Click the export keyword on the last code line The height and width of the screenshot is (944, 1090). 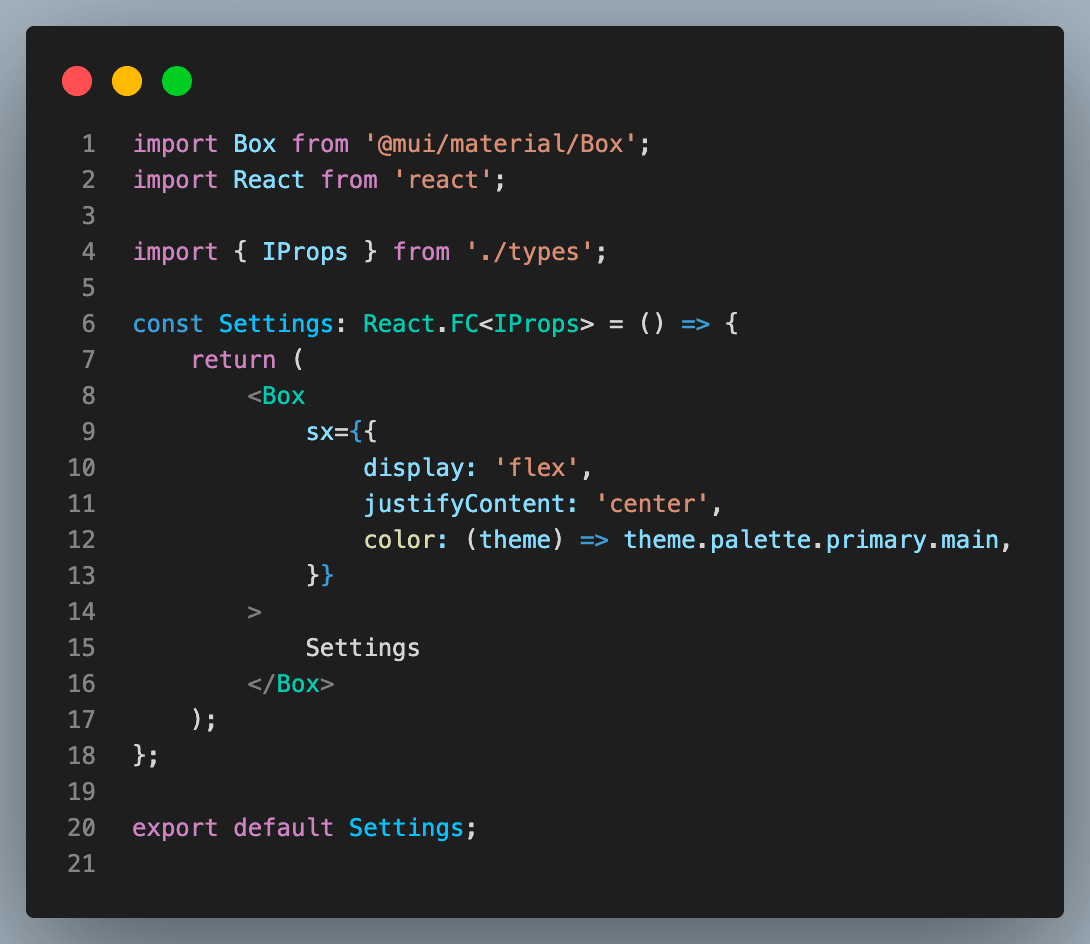175,828
